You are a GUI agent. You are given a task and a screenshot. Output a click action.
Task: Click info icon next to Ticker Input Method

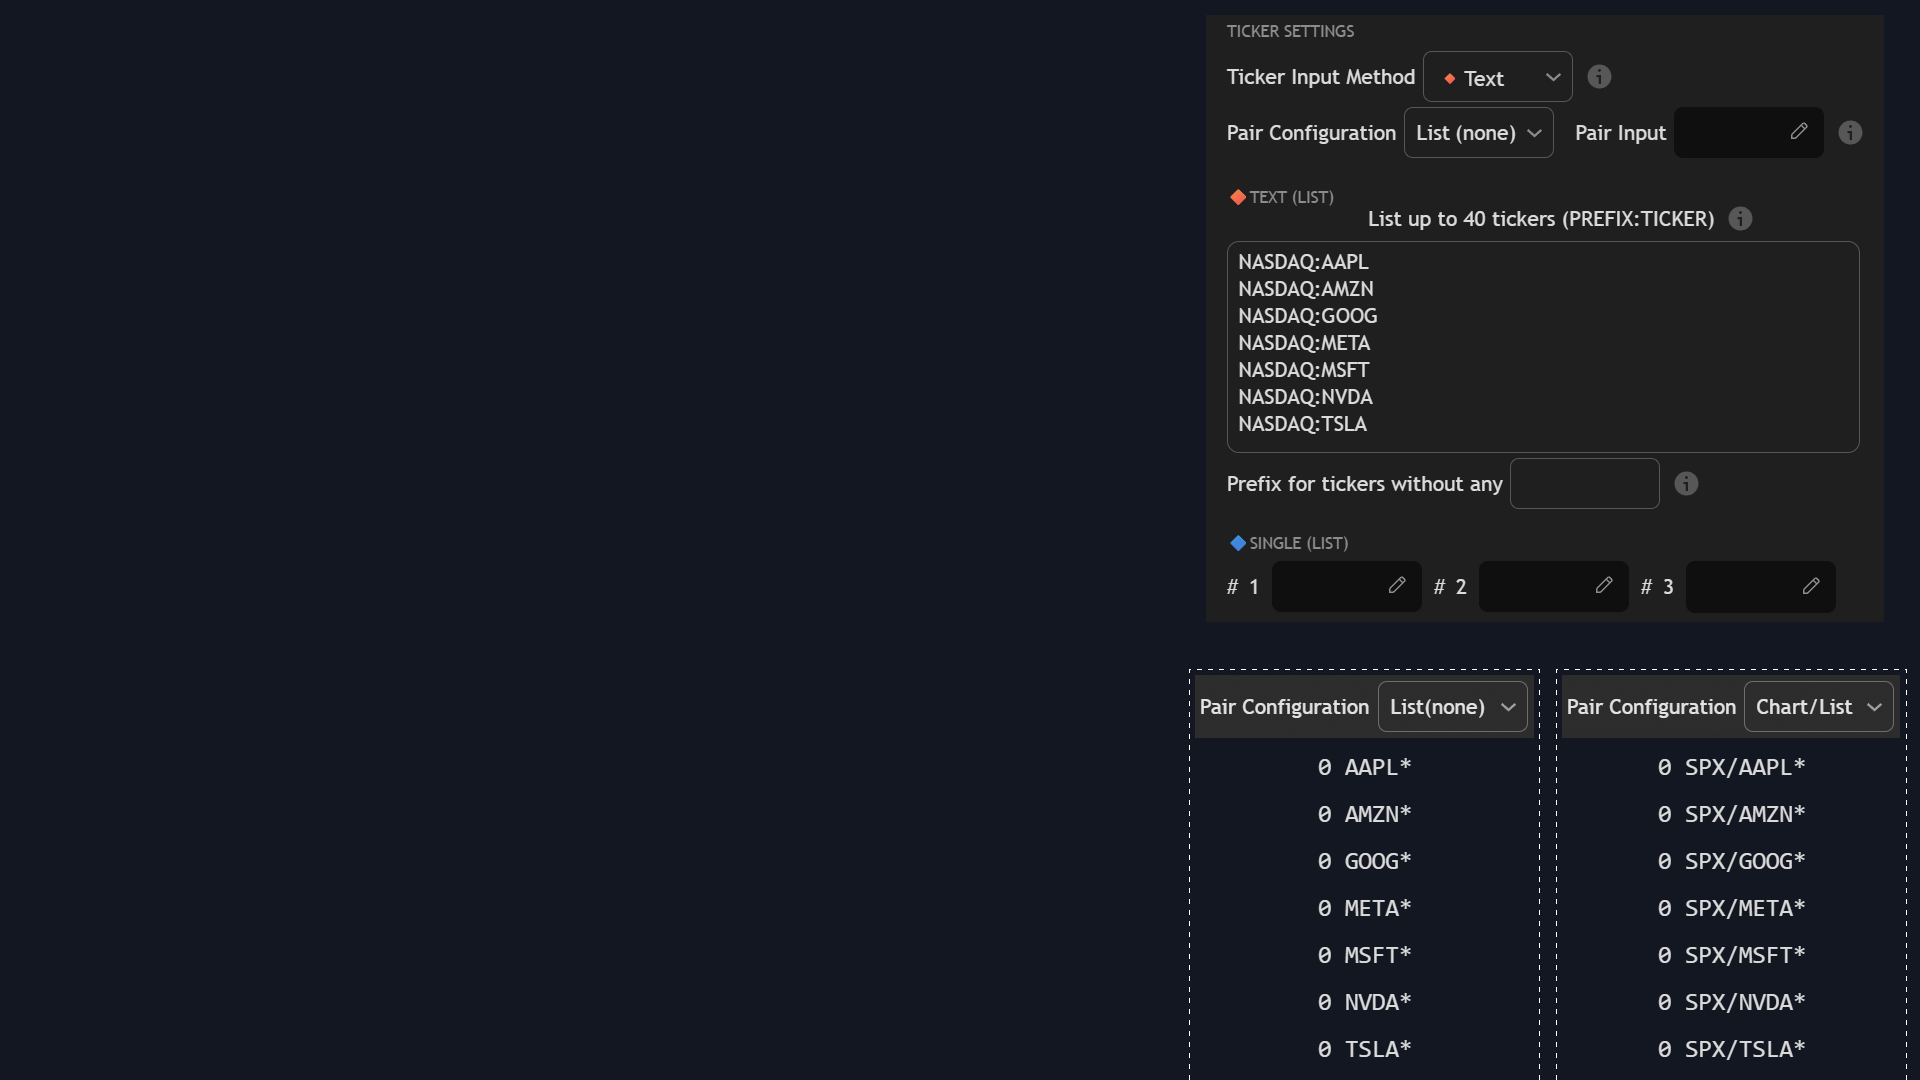[x=1599, y=77]
